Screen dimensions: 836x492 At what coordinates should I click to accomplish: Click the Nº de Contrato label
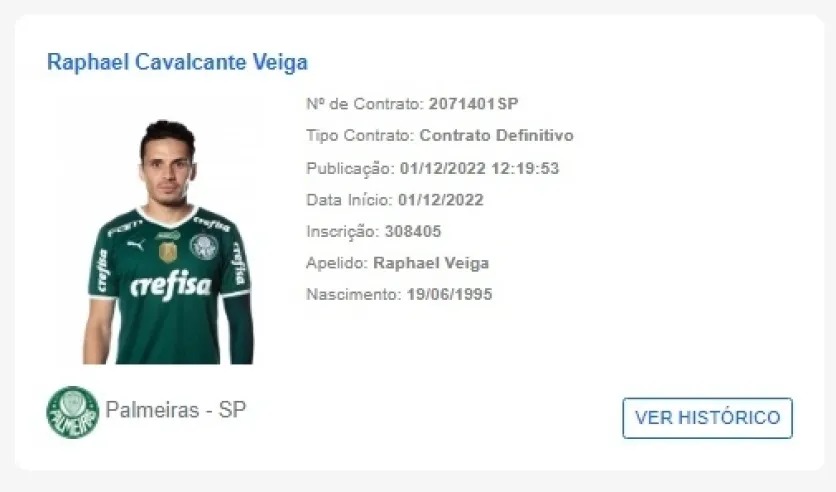[365, 103]
